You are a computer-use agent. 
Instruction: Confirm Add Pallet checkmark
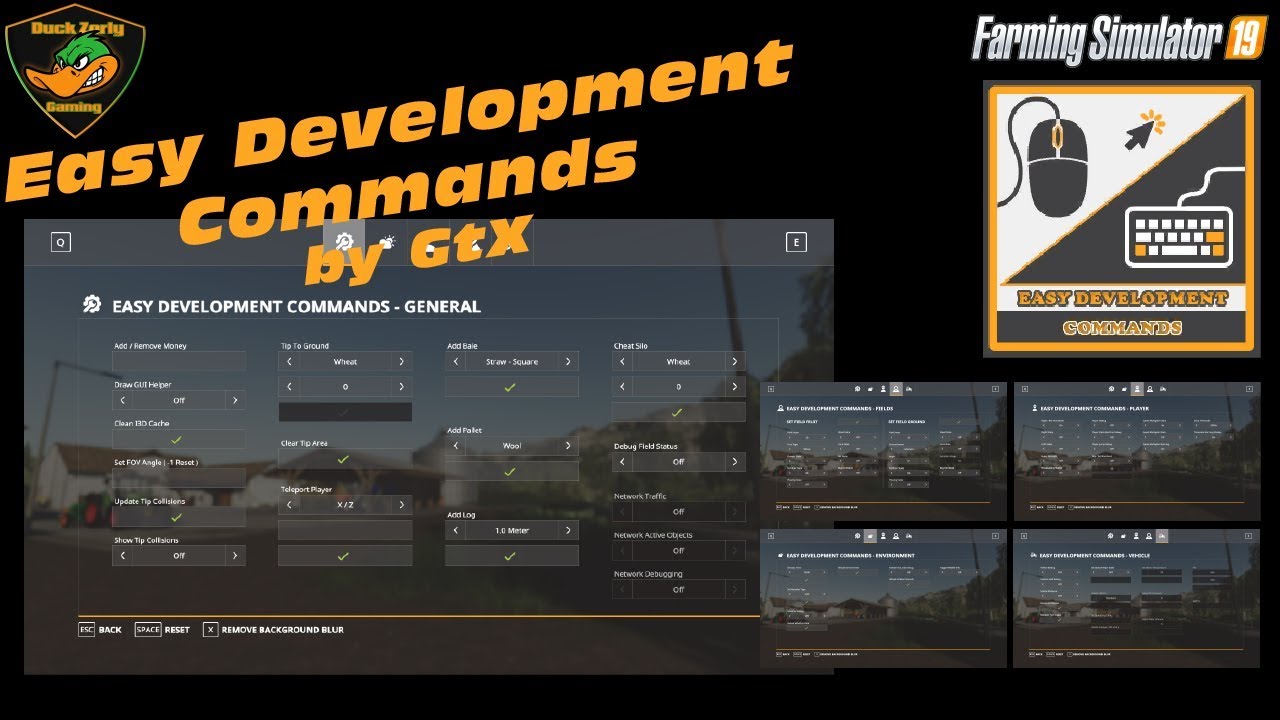(511, 471)
